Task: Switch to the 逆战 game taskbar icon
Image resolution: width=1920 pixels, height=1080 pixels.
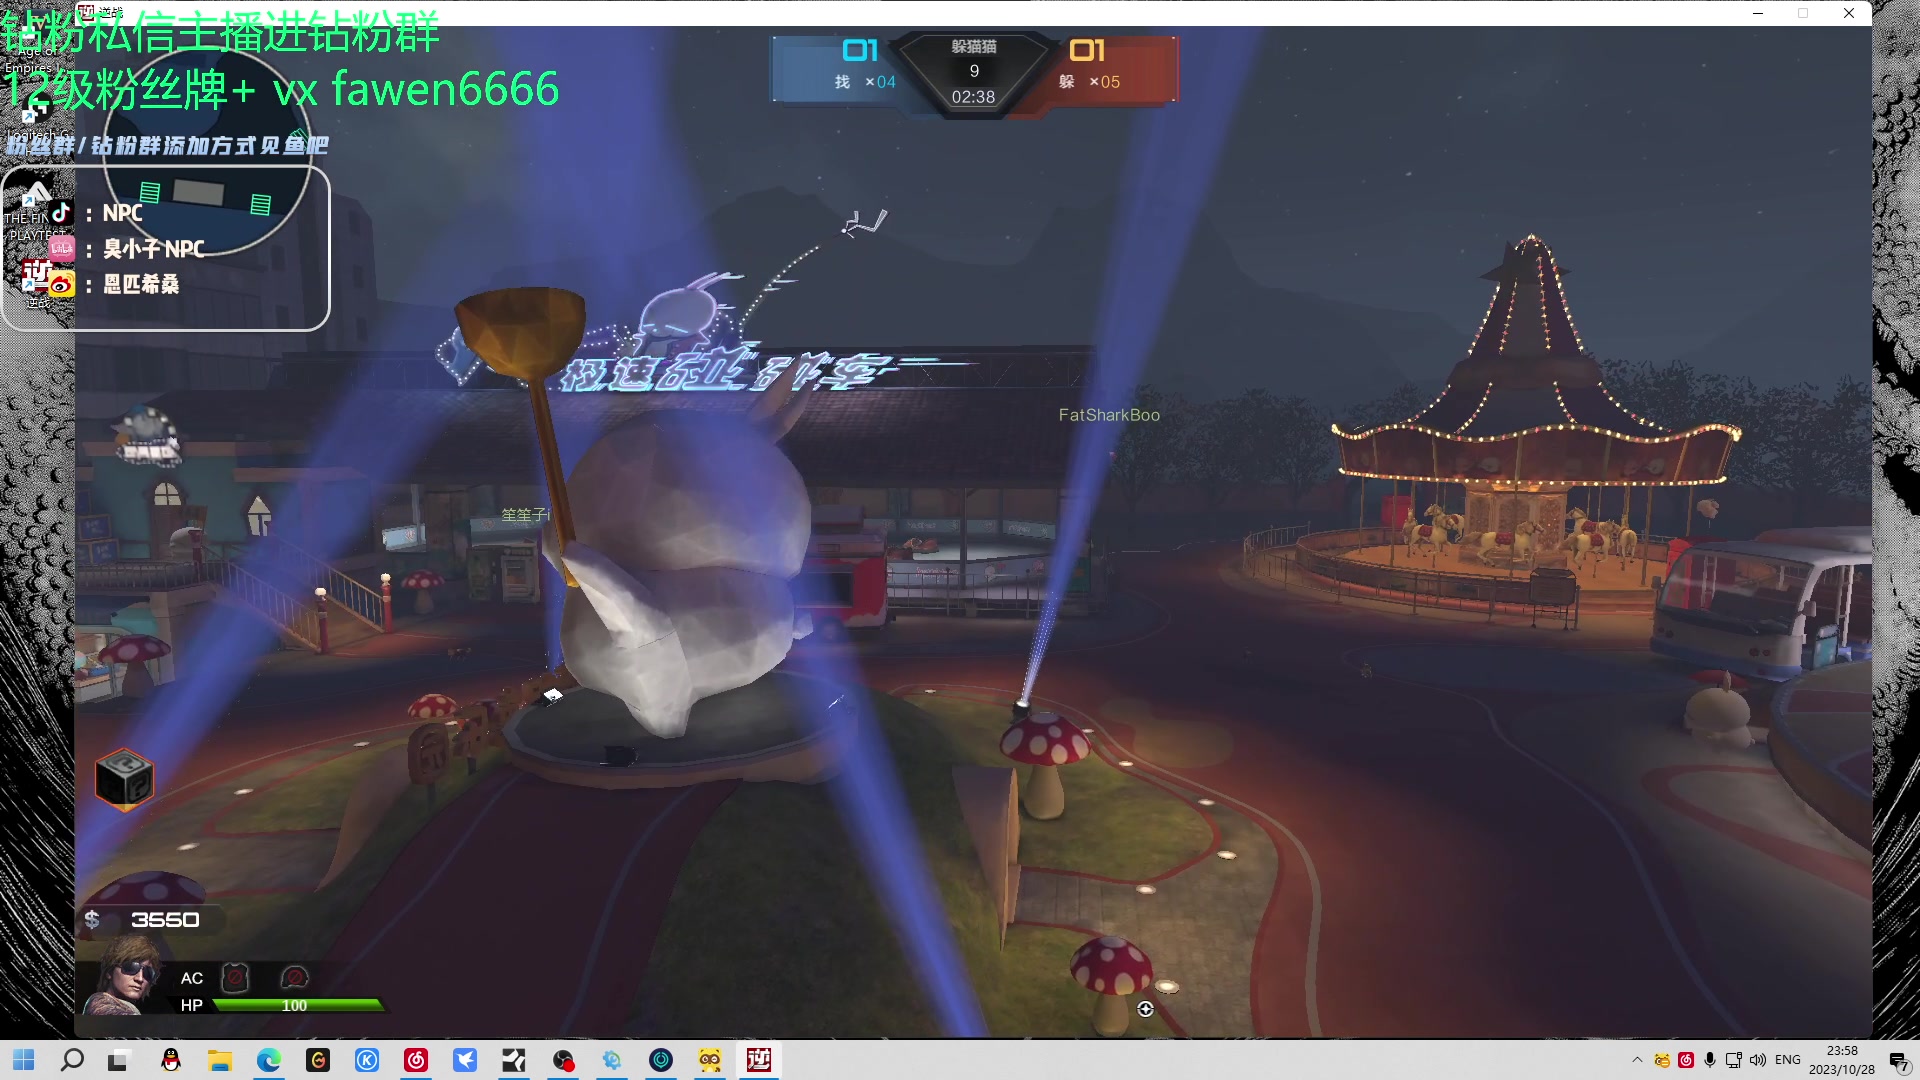Action: (759, 1060)
